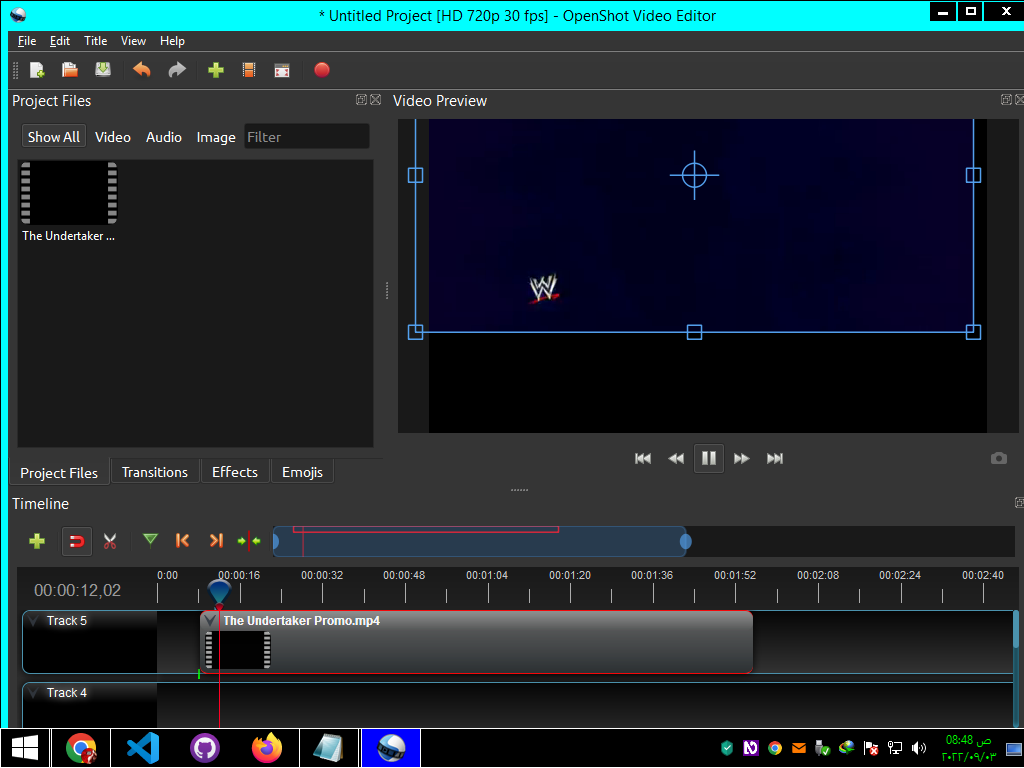Create a new project from toolbar

coord(37,70)
